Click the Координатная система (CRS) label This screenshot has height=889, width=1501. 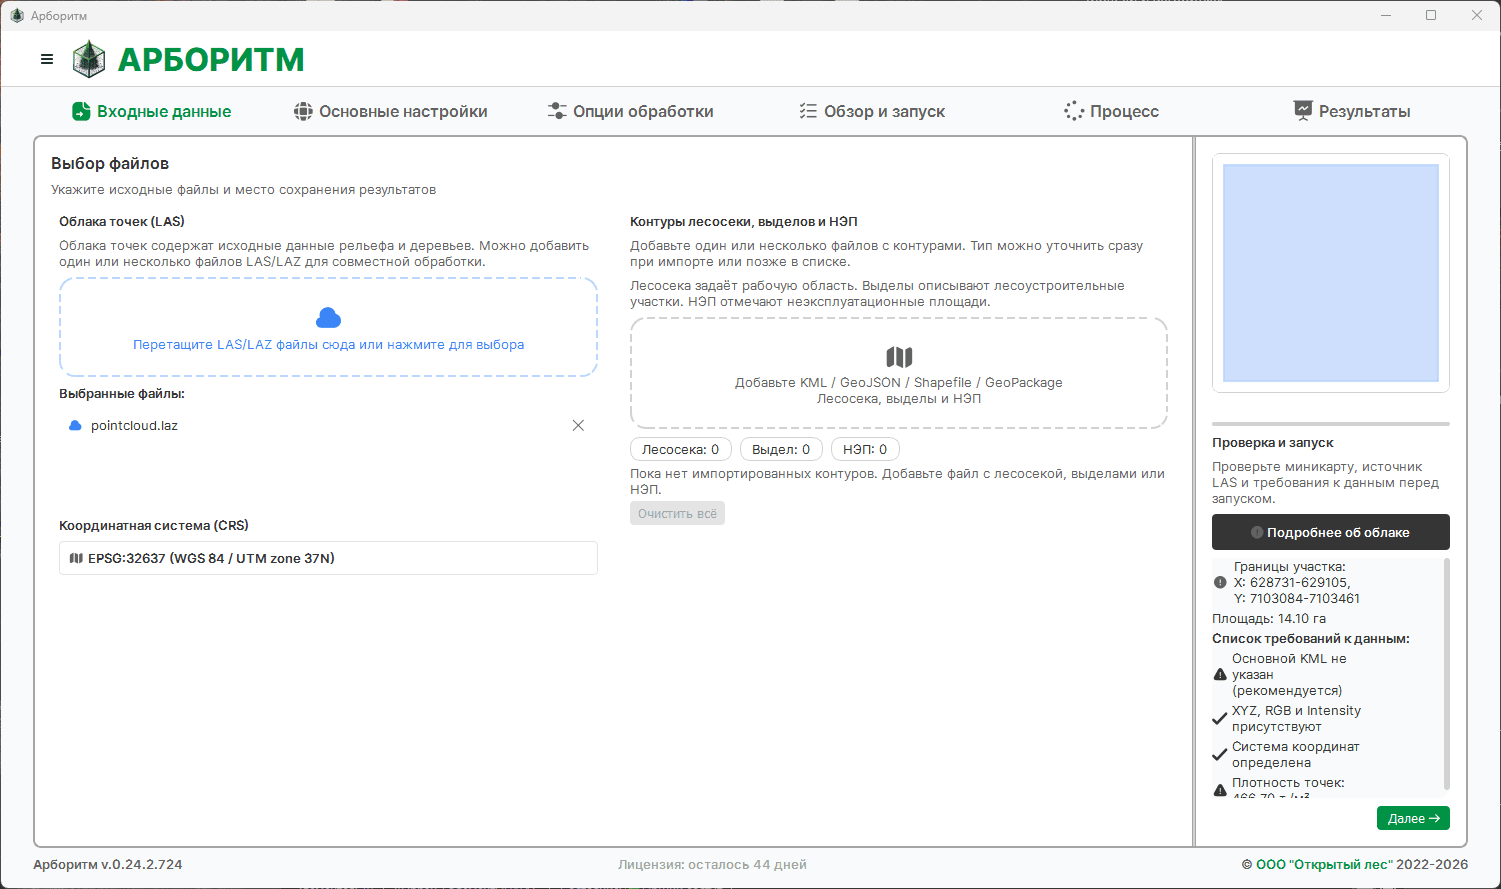click(x=154, y=526)
